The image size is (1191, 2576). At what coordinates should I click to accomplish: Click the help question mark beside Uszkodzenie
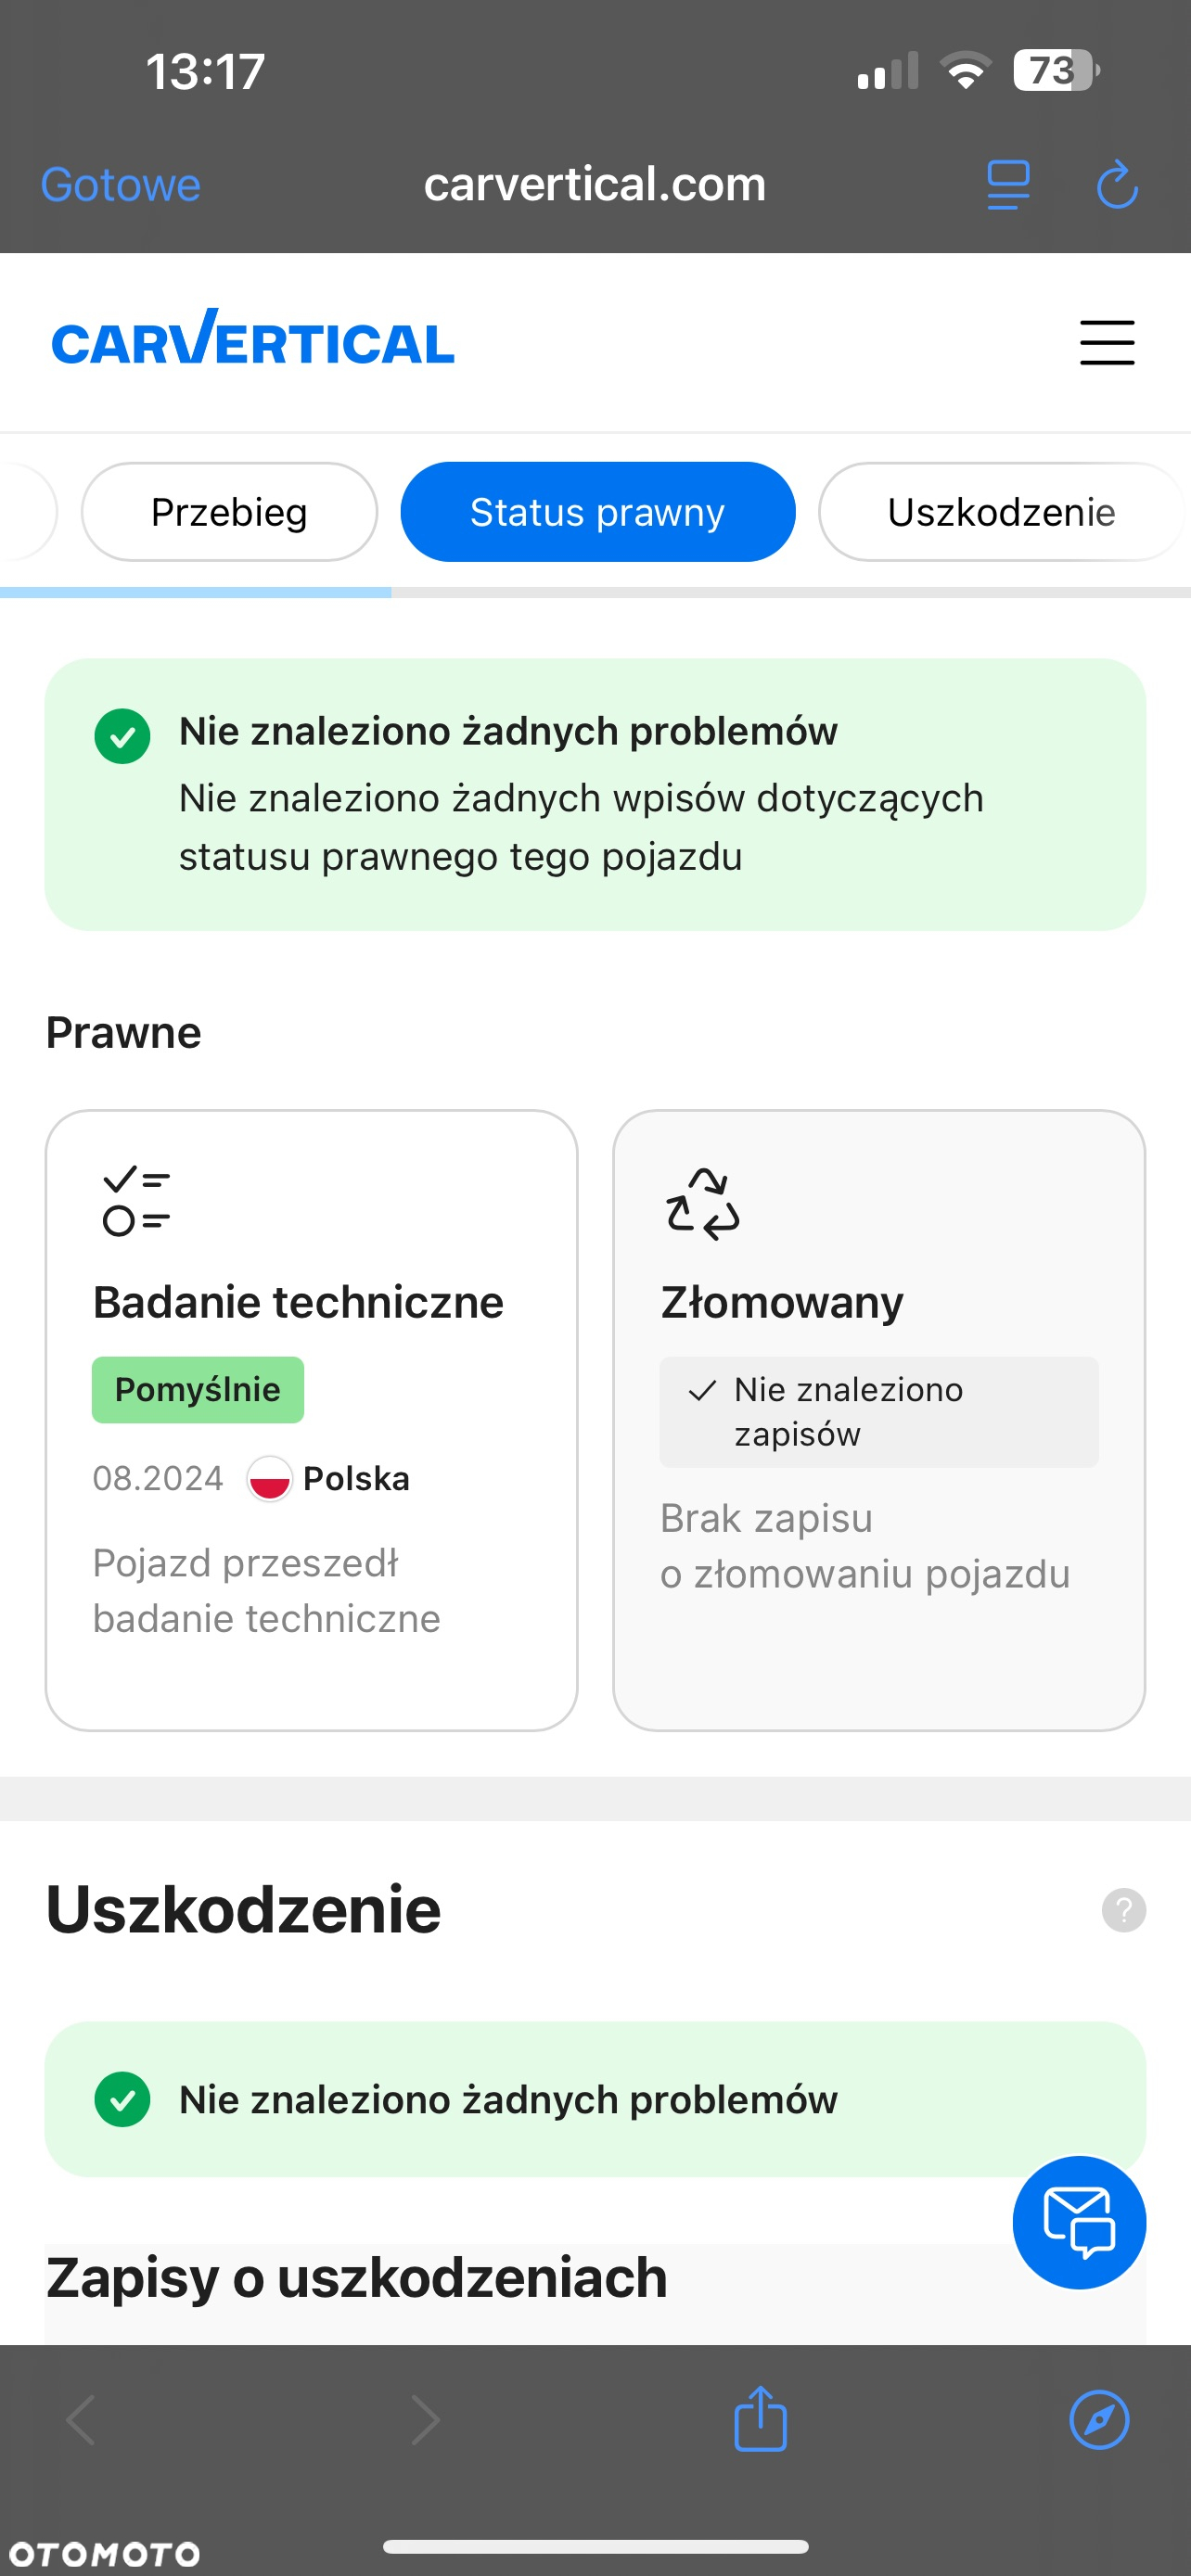pyautogui.click(x=1123, y=1910)
